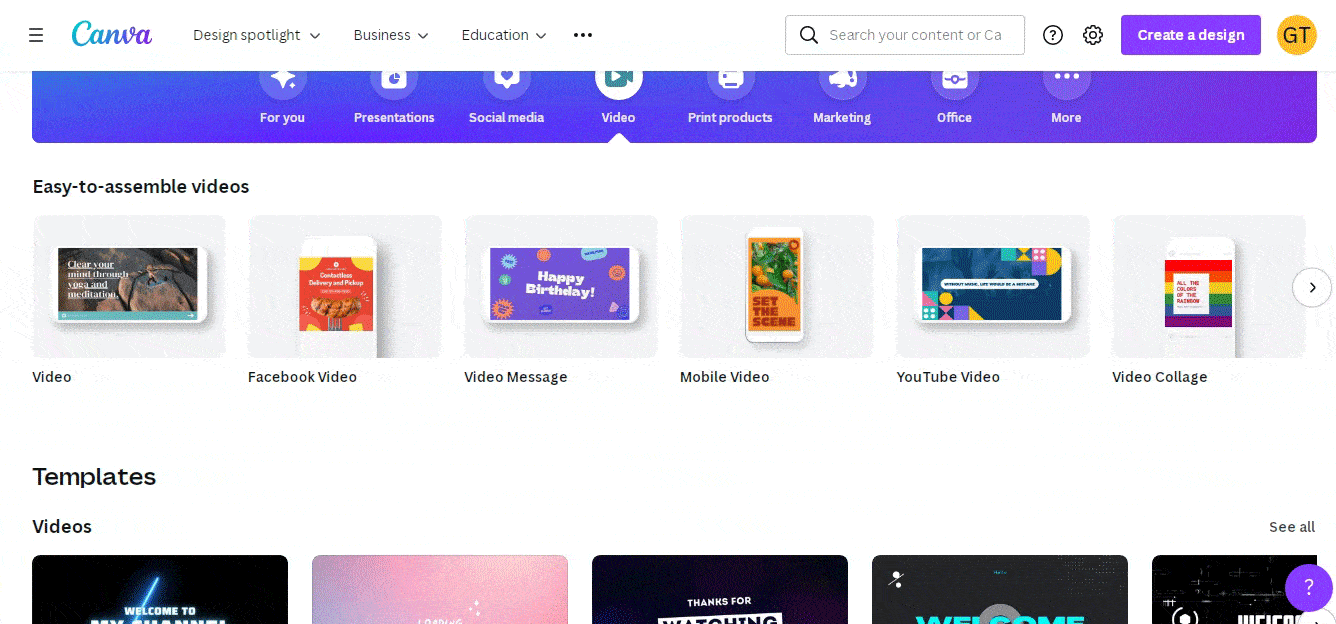Open the teal Welcome video template

point(1000,590)
